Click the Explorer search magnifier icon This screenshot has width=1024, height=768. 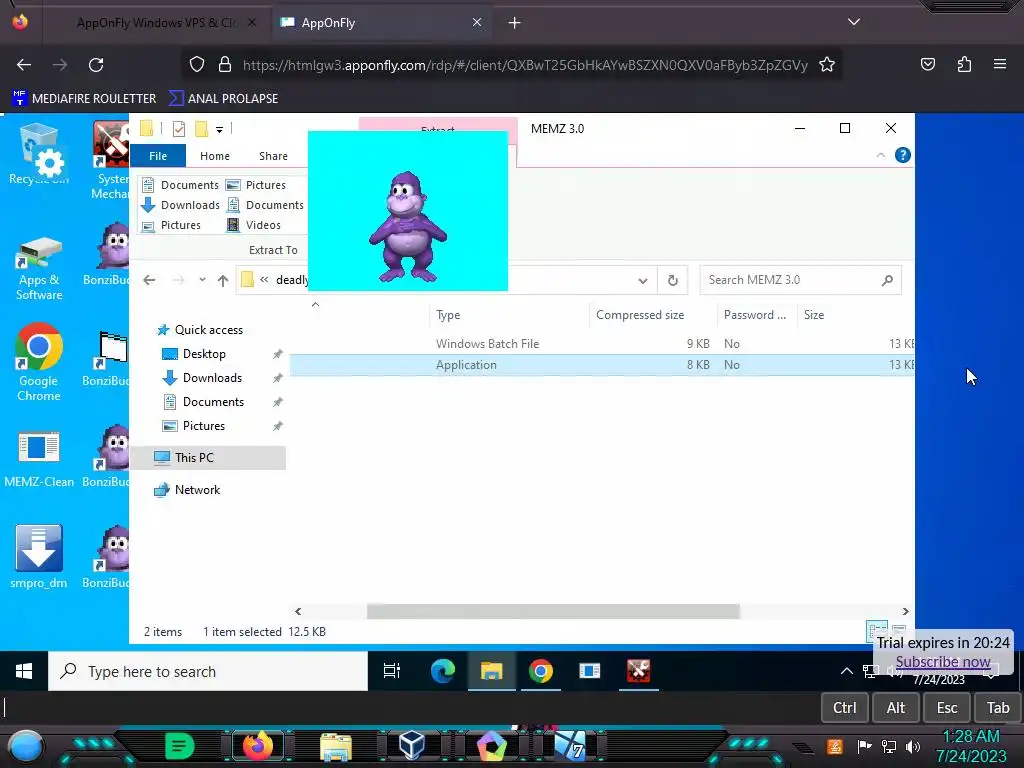pyautogui.click(x=887, y=280)
